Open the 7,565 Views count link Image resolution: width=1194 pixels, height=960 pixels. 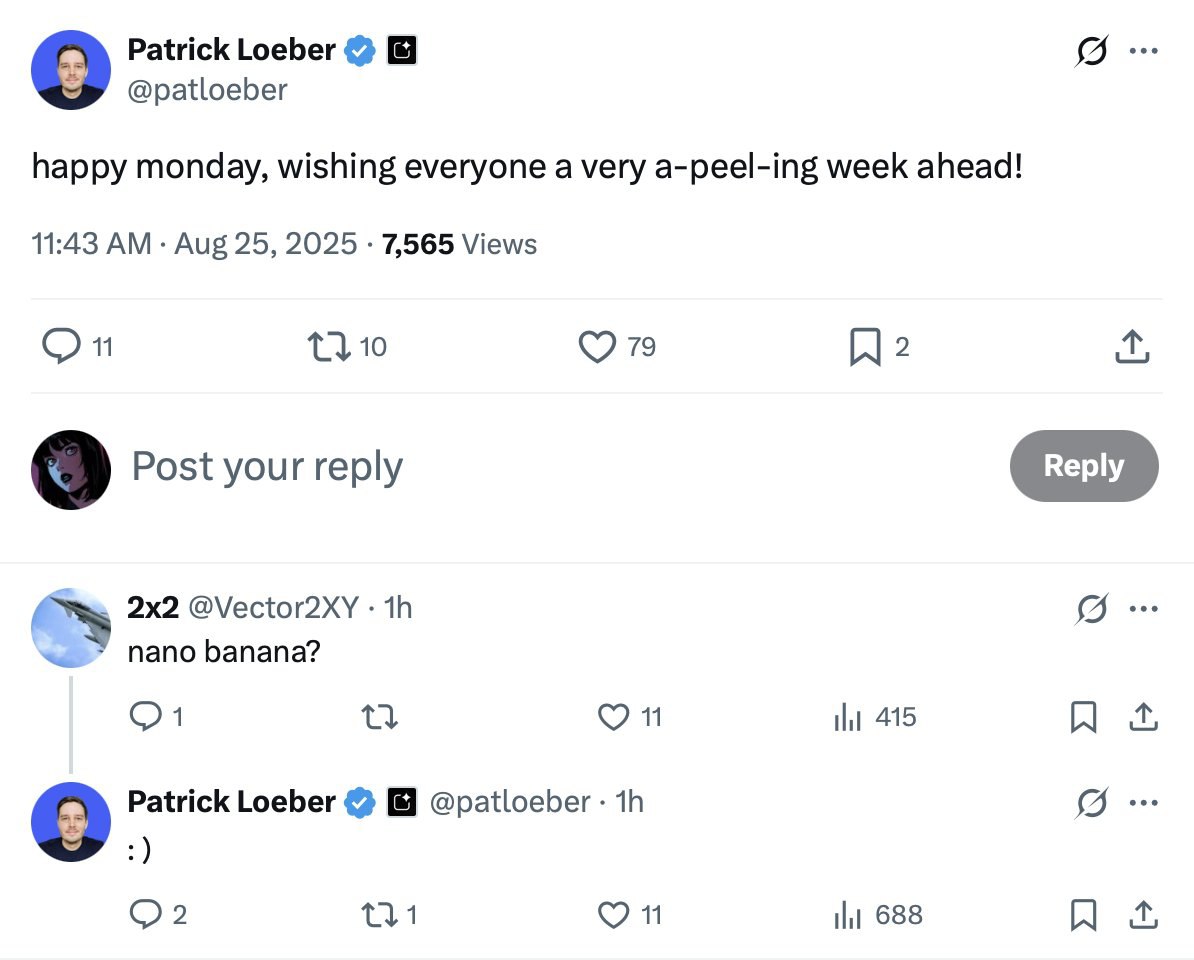pos(459,244)
